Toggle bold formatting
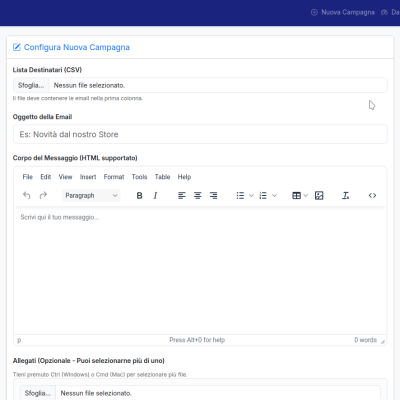 pos(140,196)
